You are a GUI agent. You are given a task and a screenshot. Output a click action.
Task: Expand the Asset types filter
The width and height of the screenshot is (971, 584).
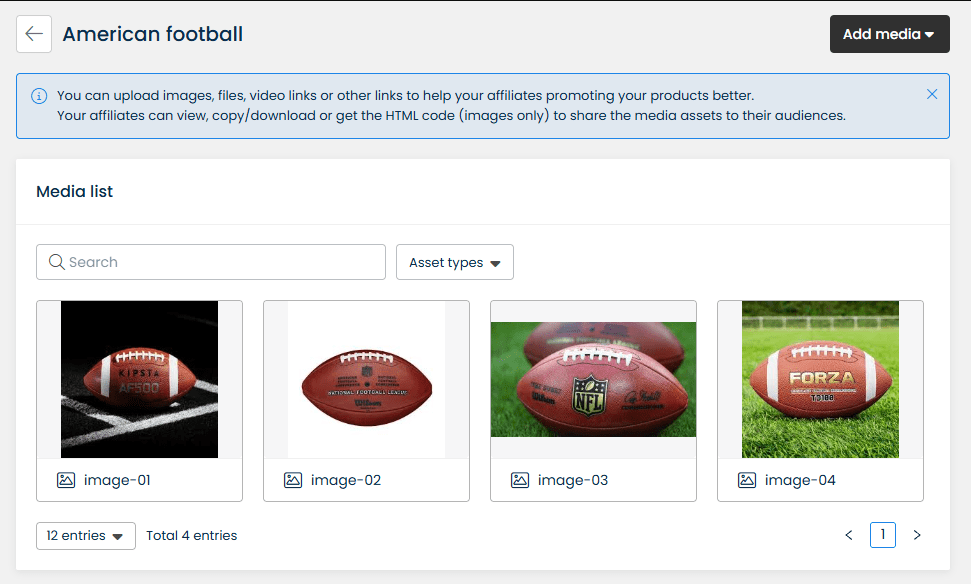(x=455, y=262)
